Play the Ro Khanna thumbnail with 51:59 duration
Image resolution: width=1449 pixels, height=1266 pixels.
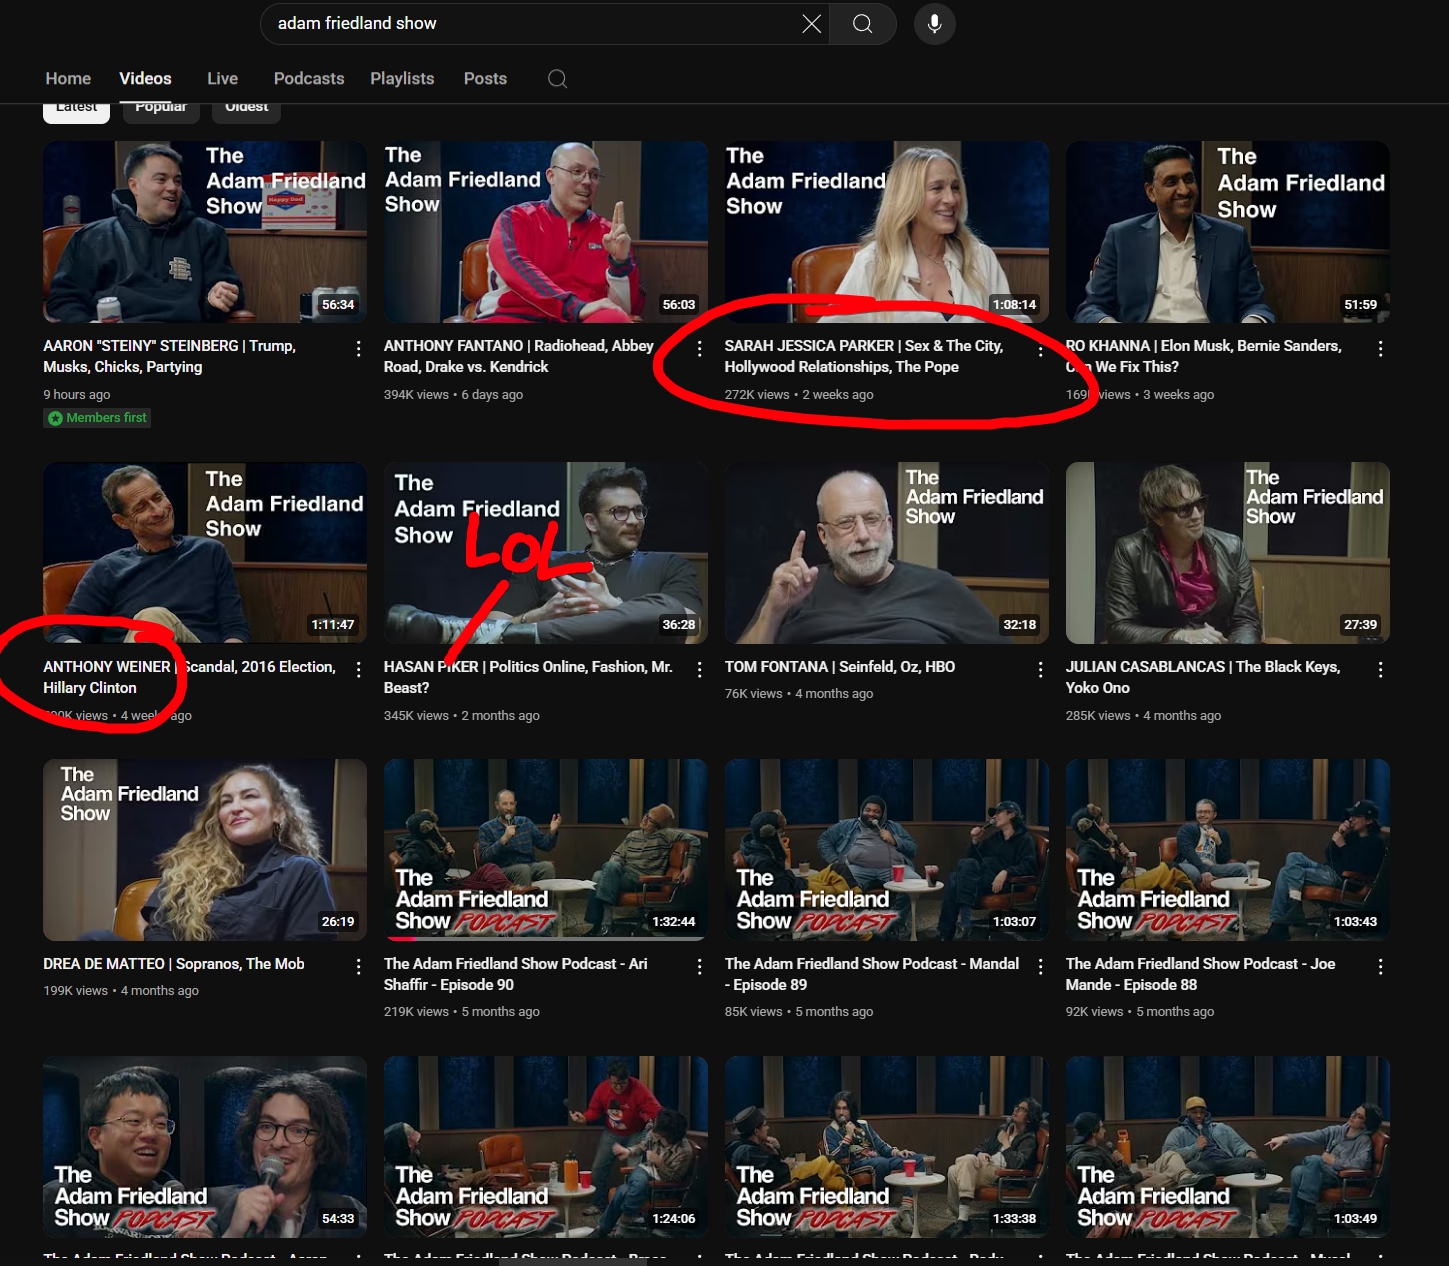(1228, 231)
